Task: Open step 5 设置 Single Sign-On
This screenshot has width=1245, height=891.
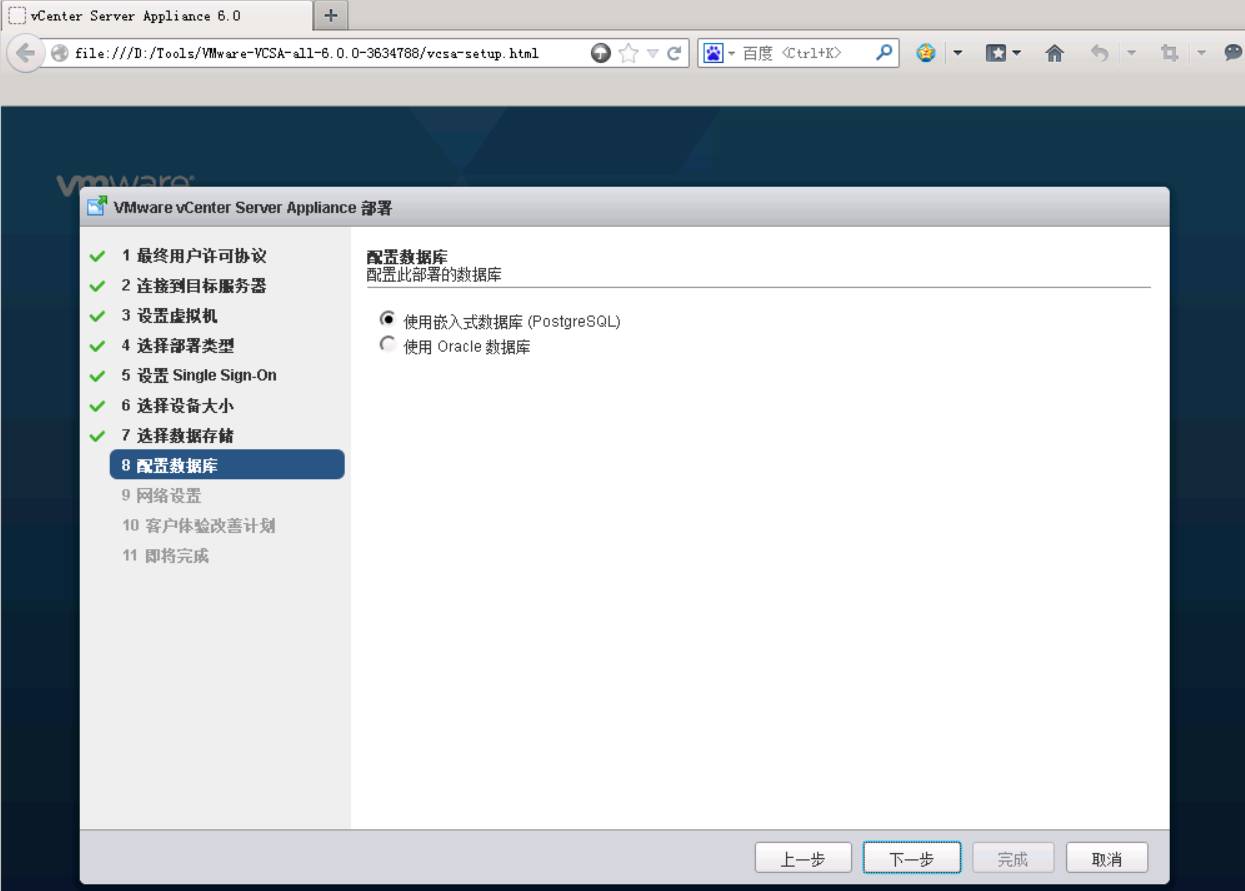Action: (199, 376)
